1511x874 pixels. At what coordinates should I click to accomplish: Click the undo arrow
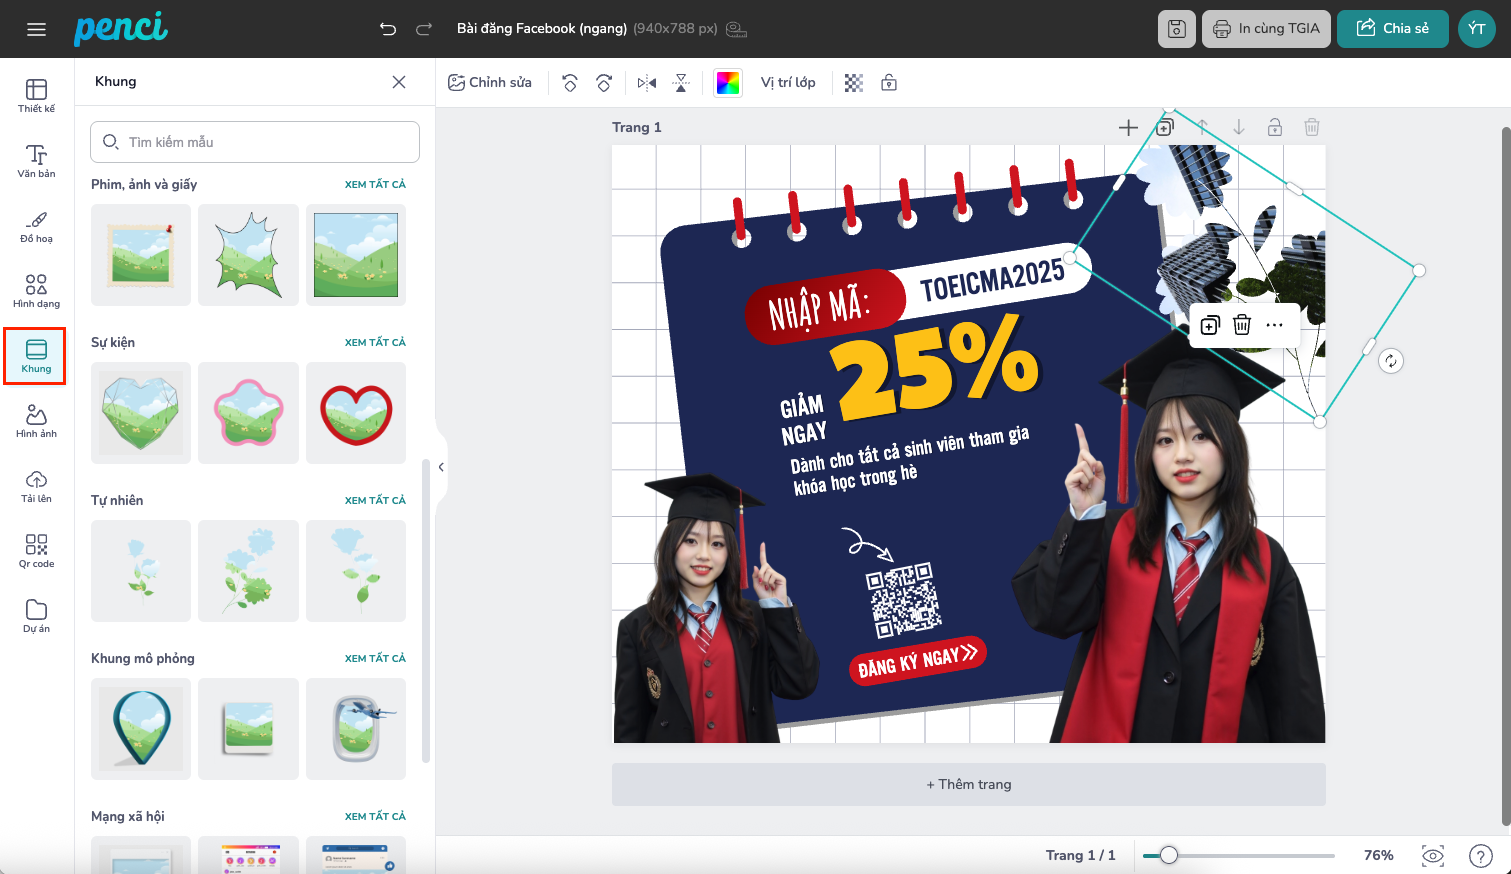[x=388, y=29]
